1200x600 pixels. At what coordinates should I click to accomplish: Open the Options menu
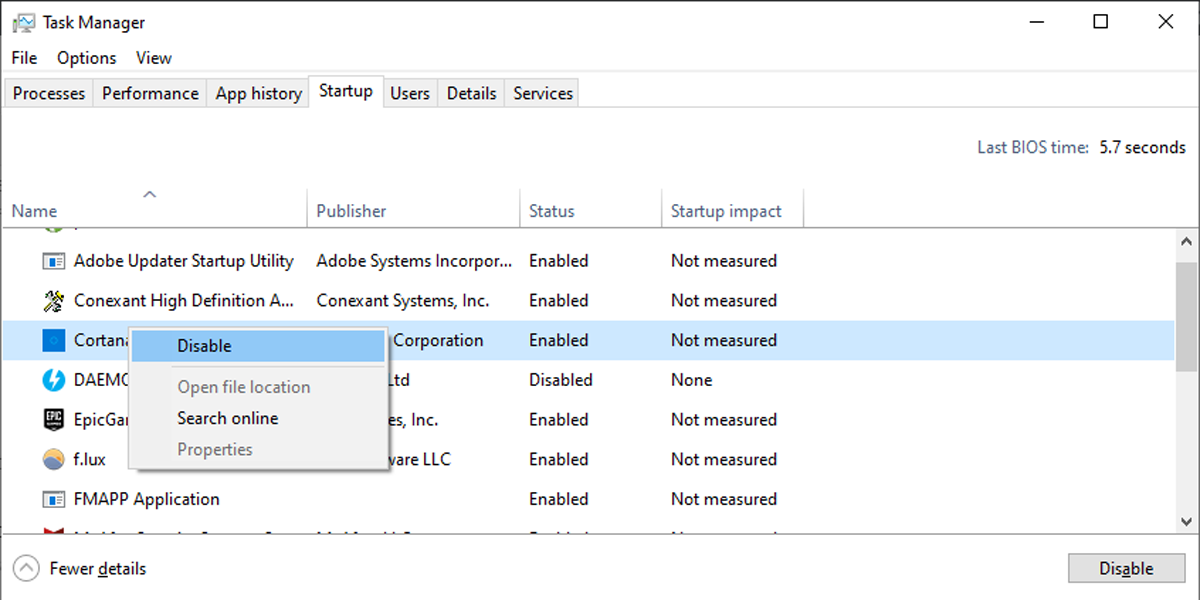click(x=86, y=58)
